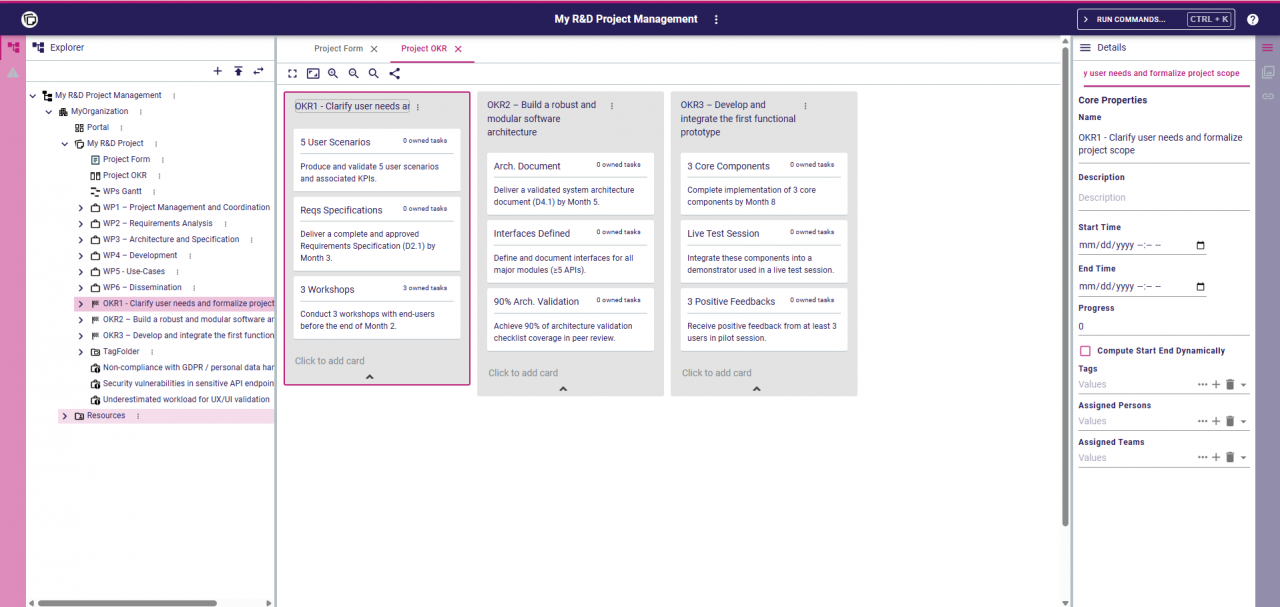Click the zoom in magnifier on the board toolbar
The width and height of the screenshot is (1280, 607).
pyautogui.click(x=331, y=72)
